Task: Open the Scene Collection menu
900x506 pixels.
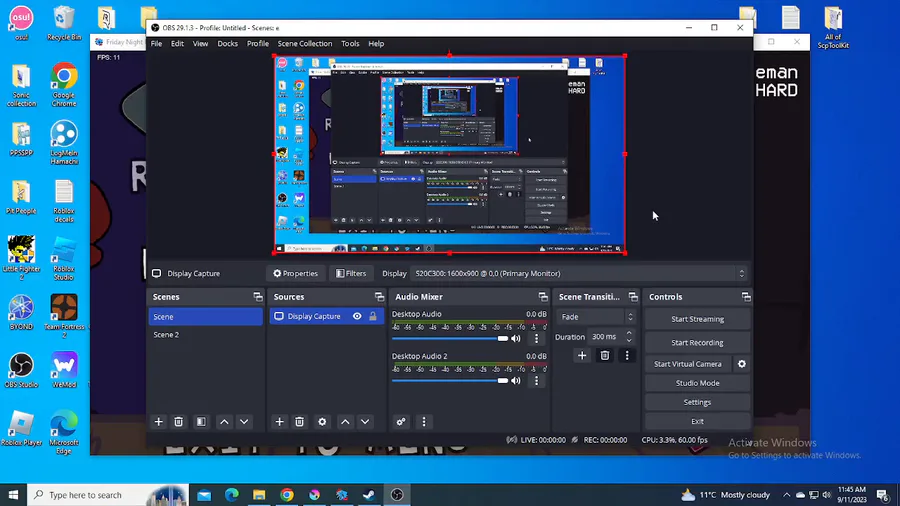Action: (x=305, y=44)
